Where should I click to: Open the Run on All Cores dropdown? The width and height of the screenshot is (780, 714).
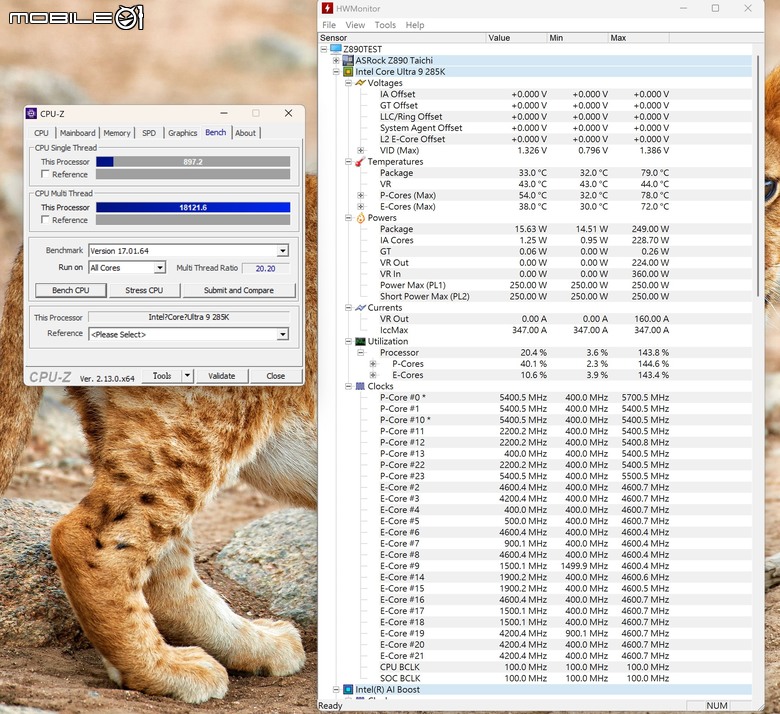pos(159,268)
